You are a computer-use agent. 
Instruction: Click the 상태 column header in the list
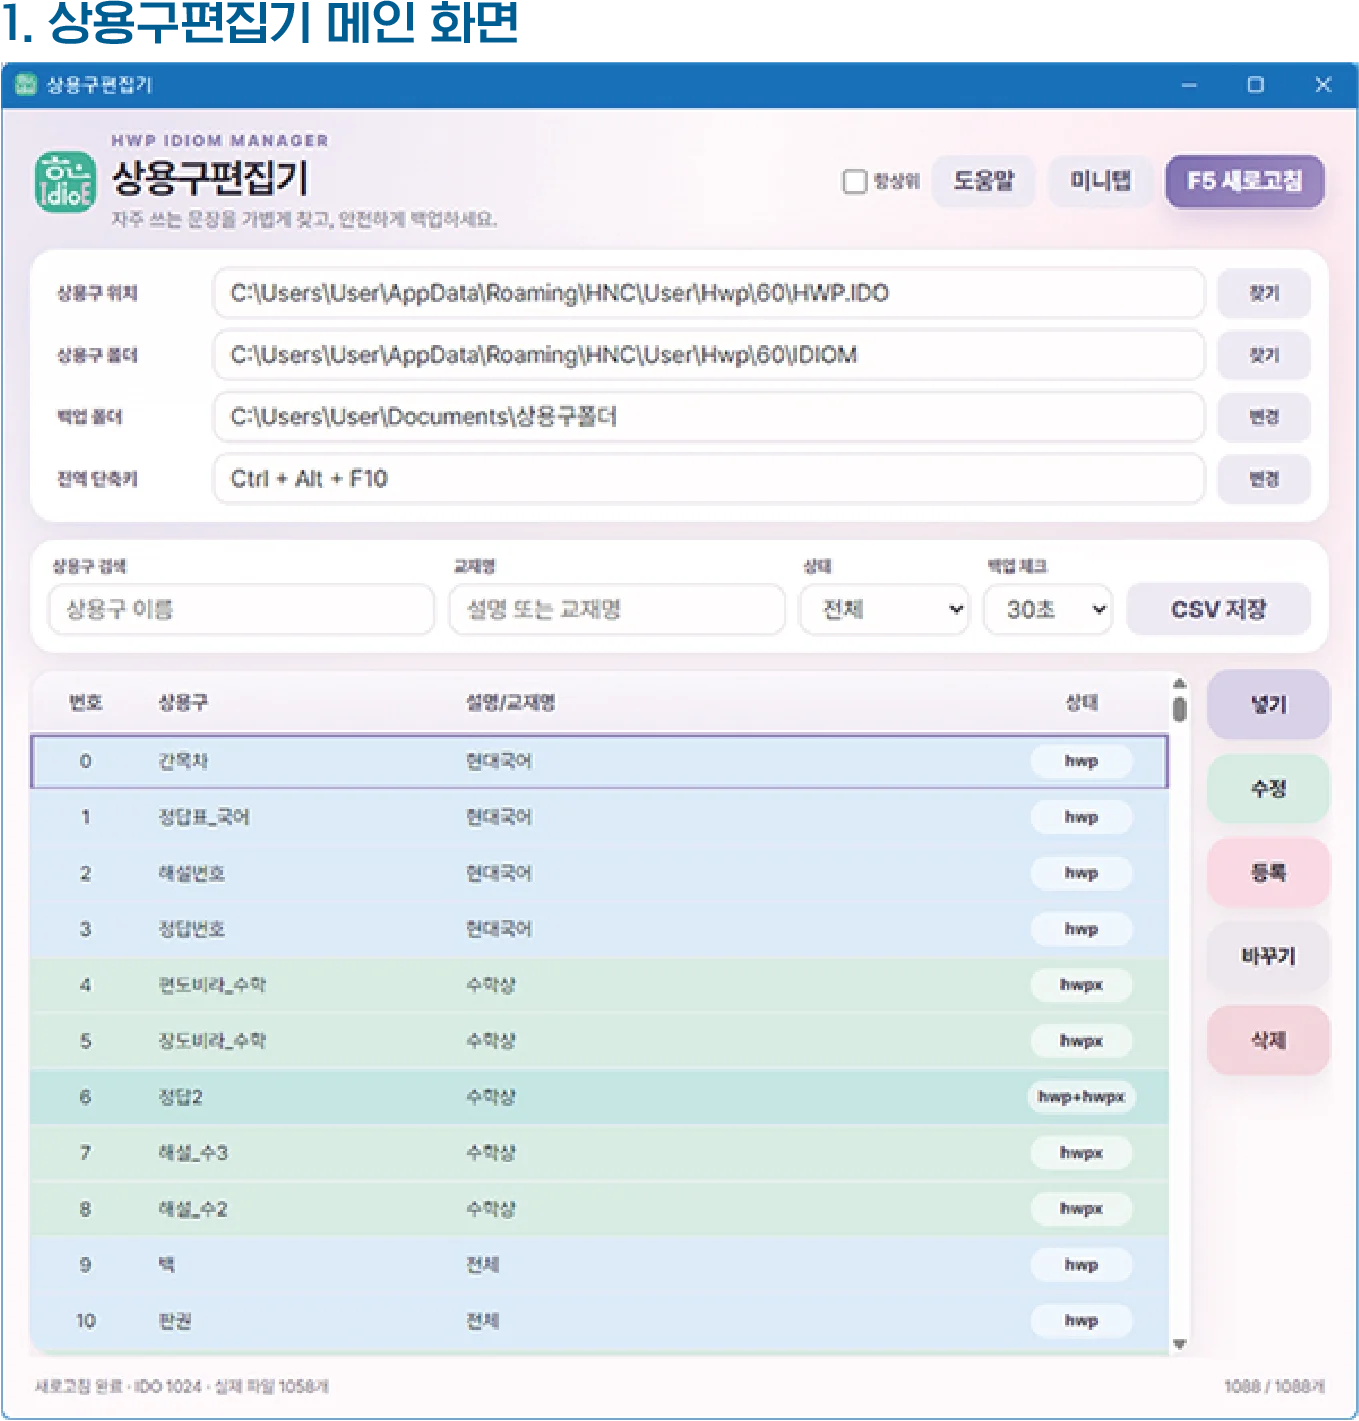click(x=1081, y=702)
